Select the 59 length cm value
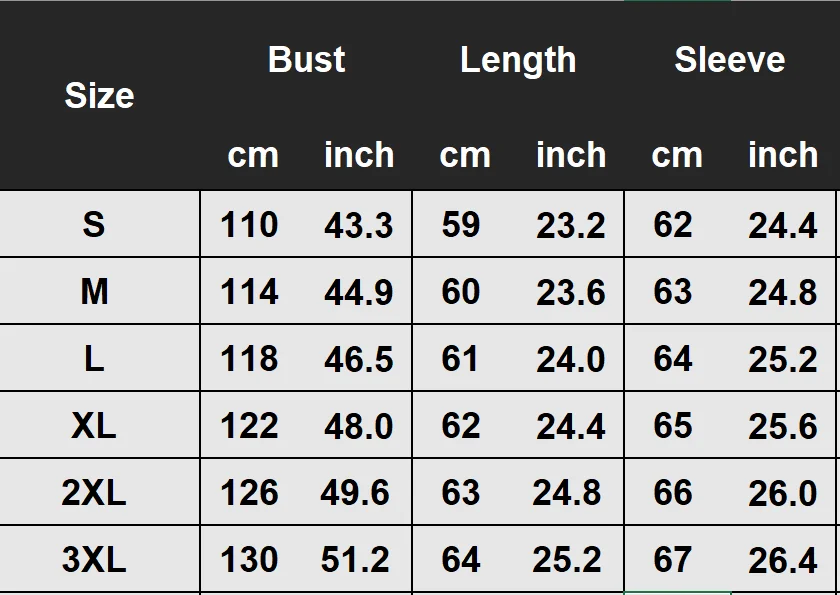Viewport: 840px width, 595px height. coord(461,224)
